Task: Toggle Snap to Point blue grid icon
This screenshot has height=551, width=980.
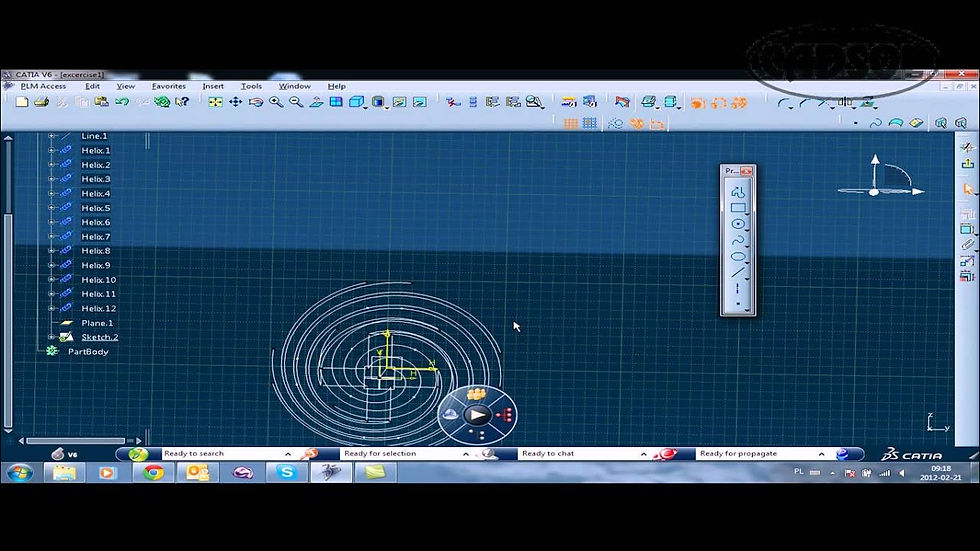Action: pyautogui.click(x=589, y=124)
